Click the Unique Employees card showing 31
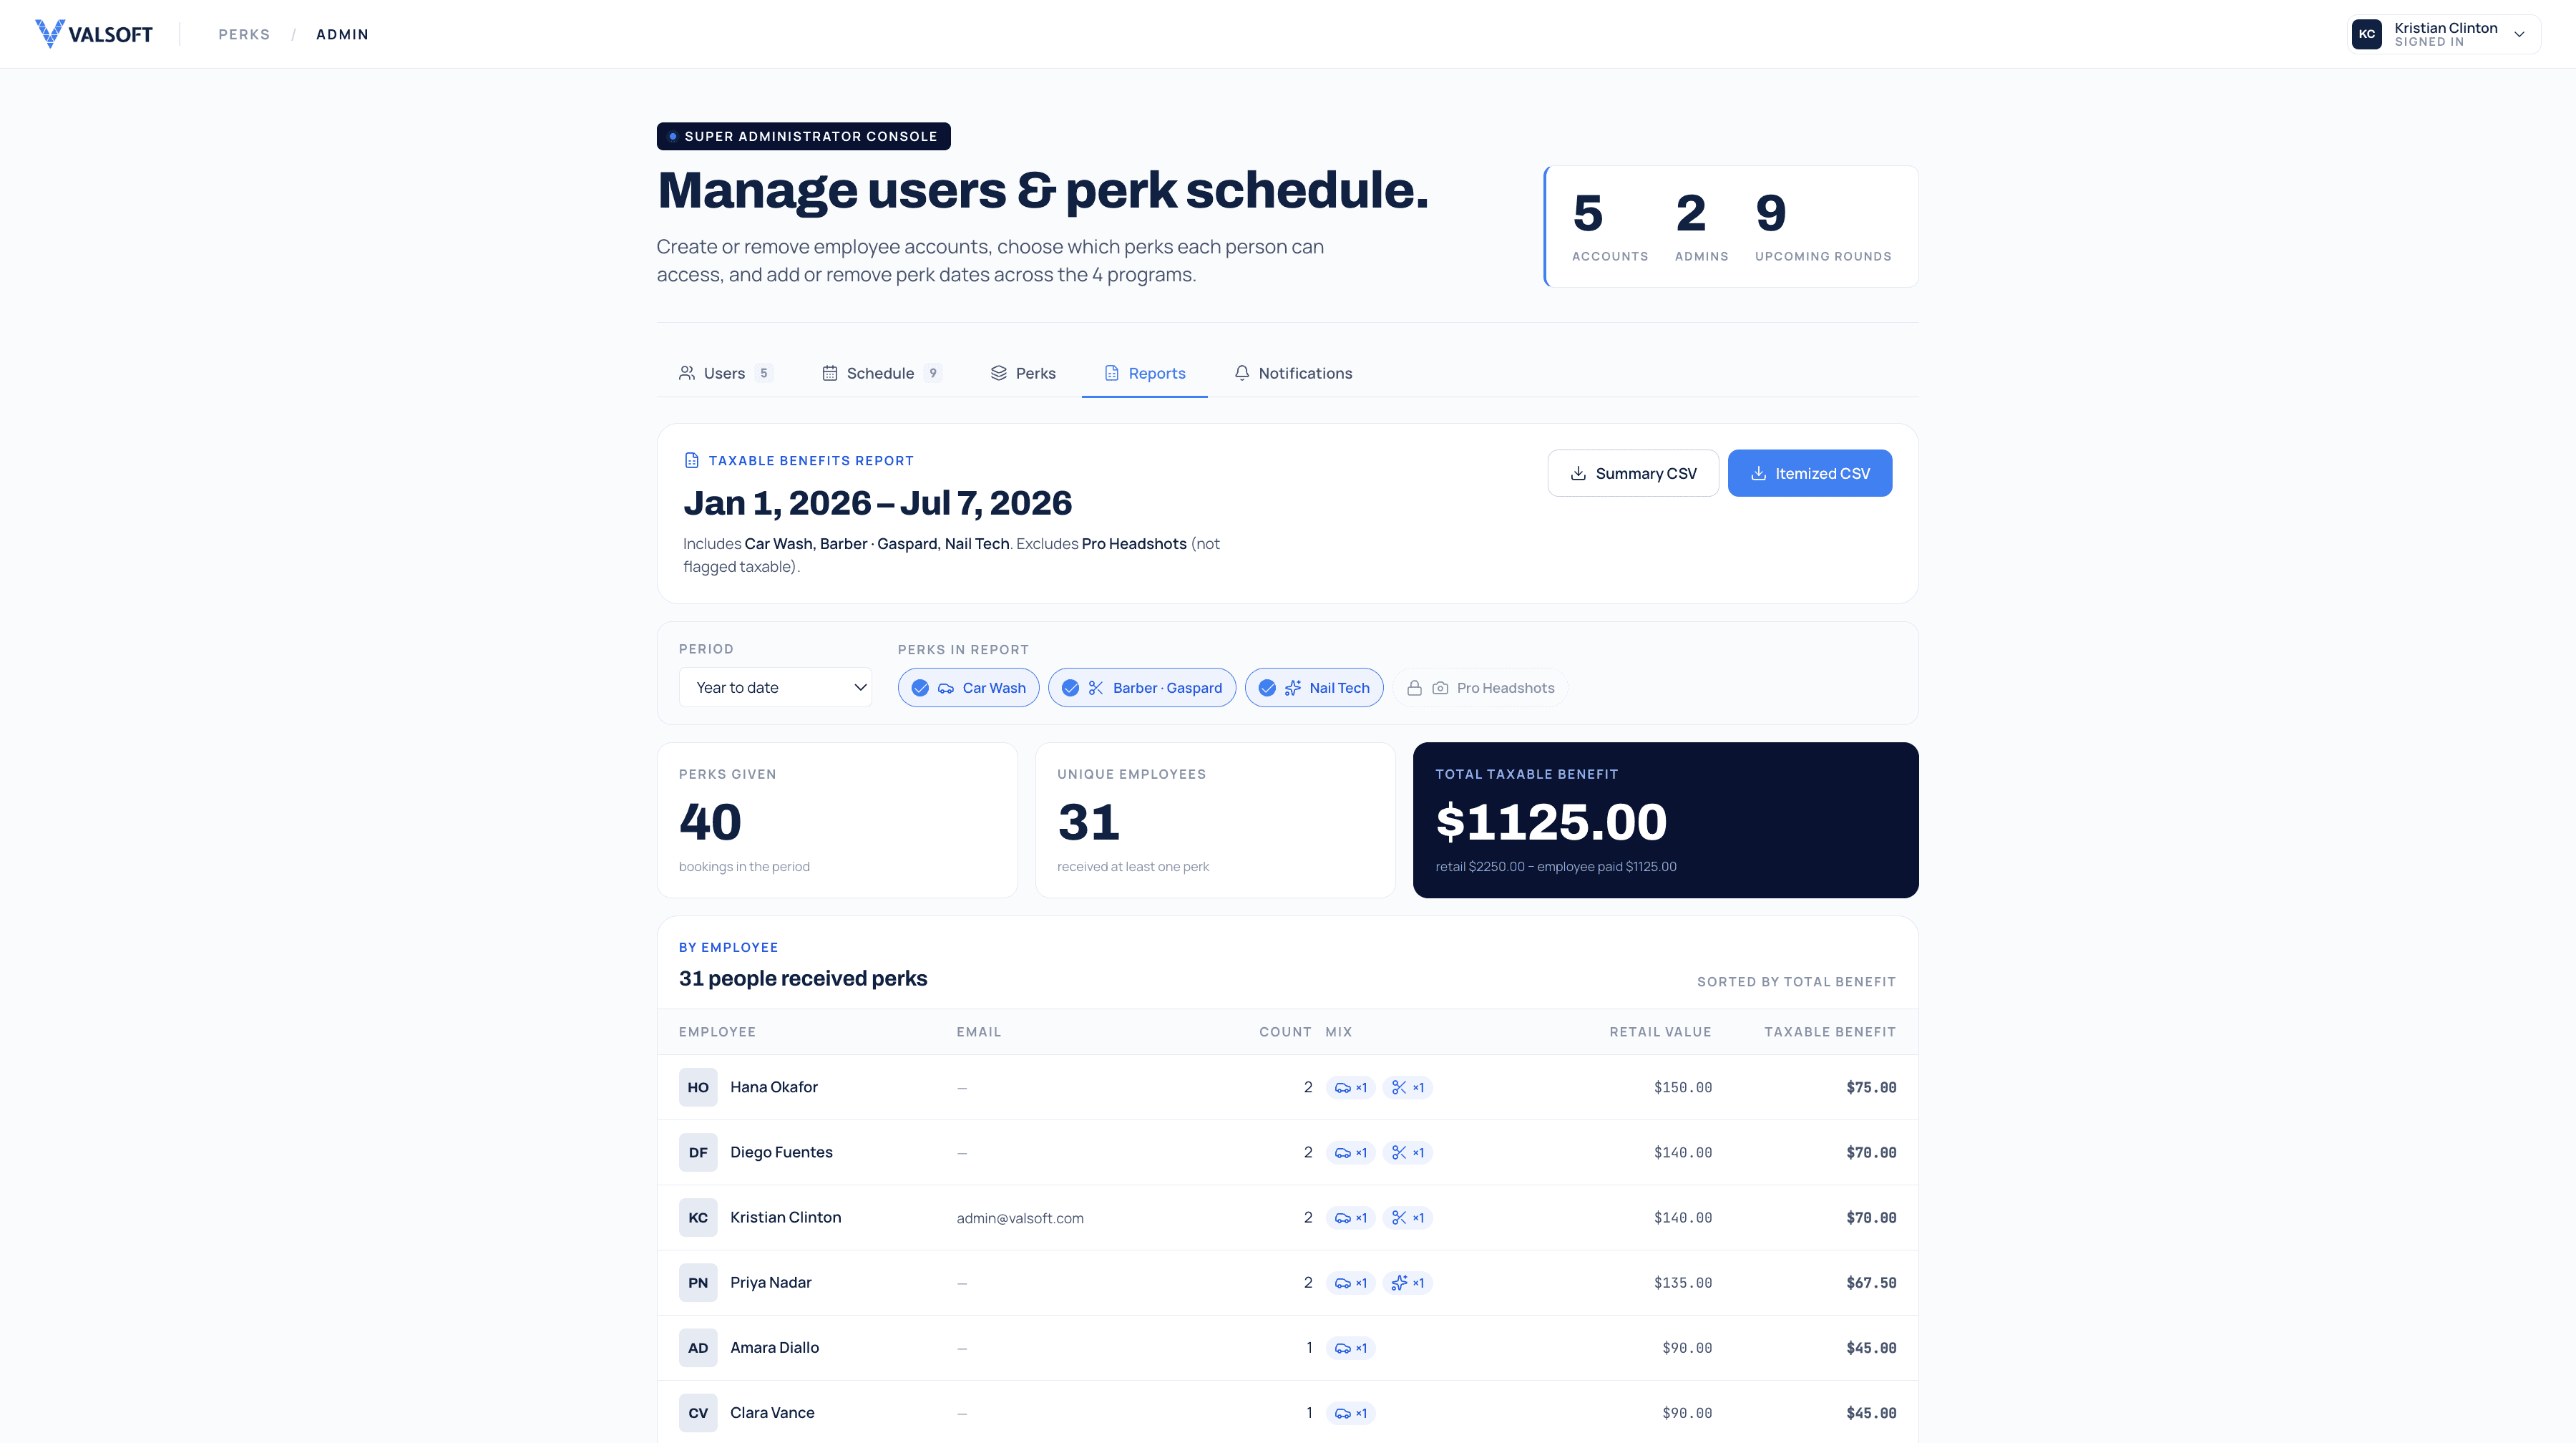Image resolution: width=2576 pixels, height=1443 pixels. (1215, 820)
